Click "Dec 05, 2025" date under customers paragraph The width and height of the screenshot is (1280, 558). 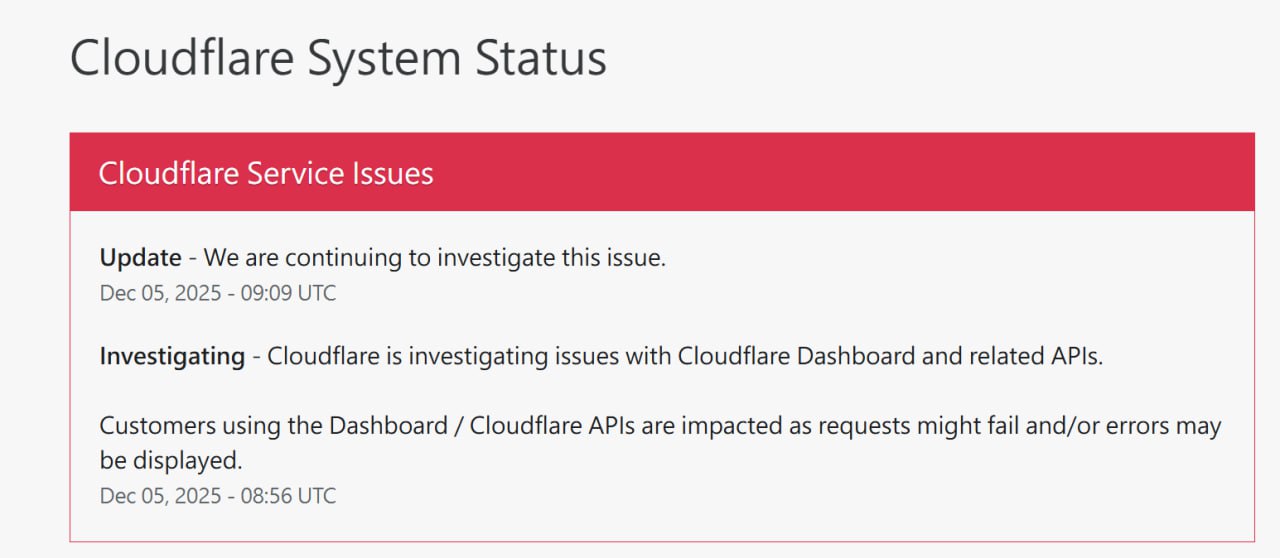(x=160, y=495)
